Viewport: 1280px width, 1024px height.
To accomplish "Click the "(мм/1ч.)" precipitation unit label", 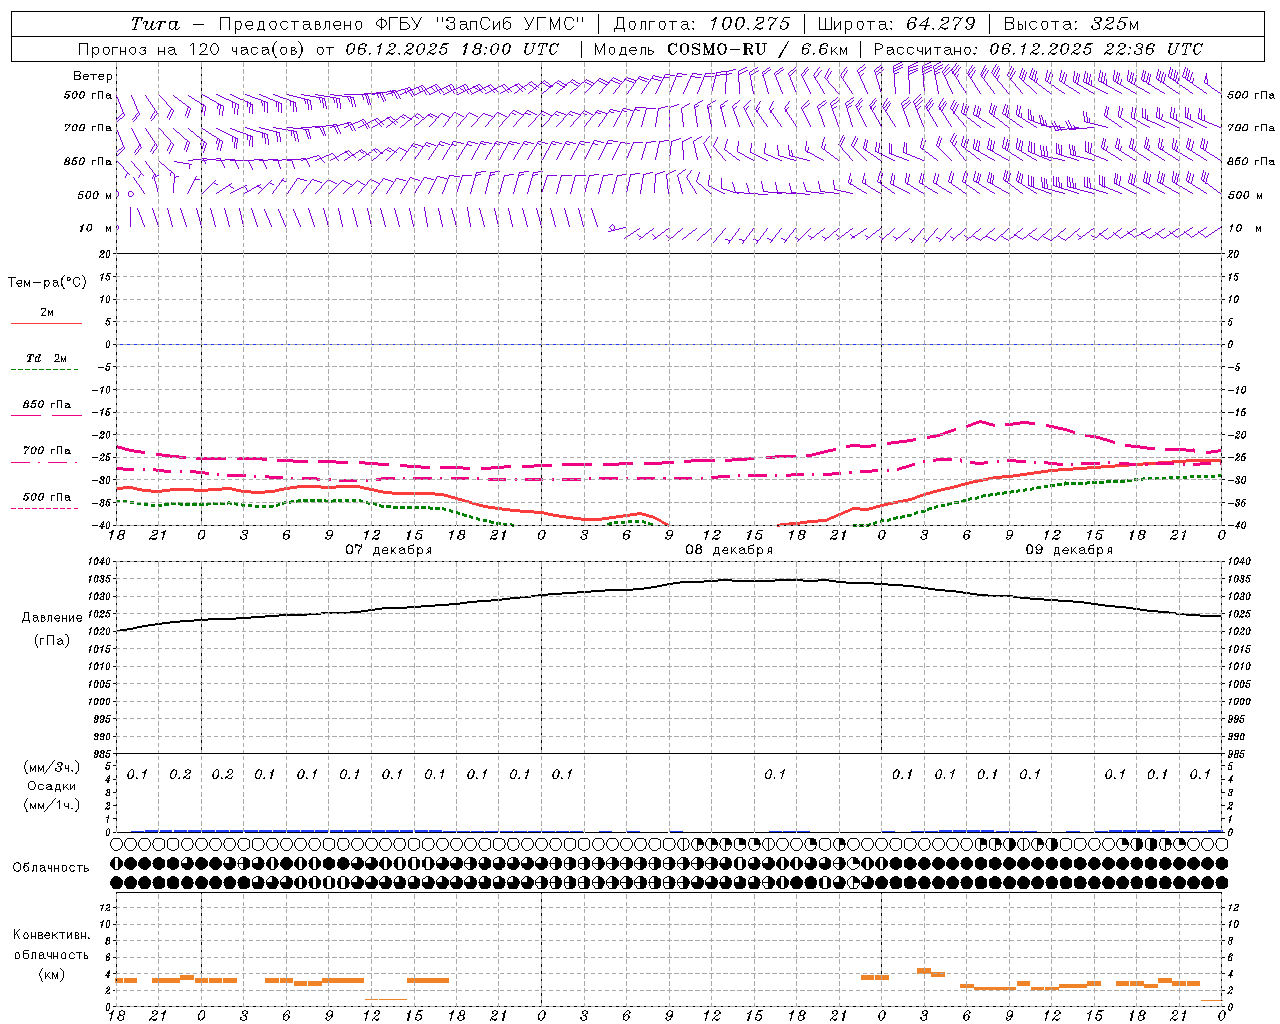I will tap(51, 805).
